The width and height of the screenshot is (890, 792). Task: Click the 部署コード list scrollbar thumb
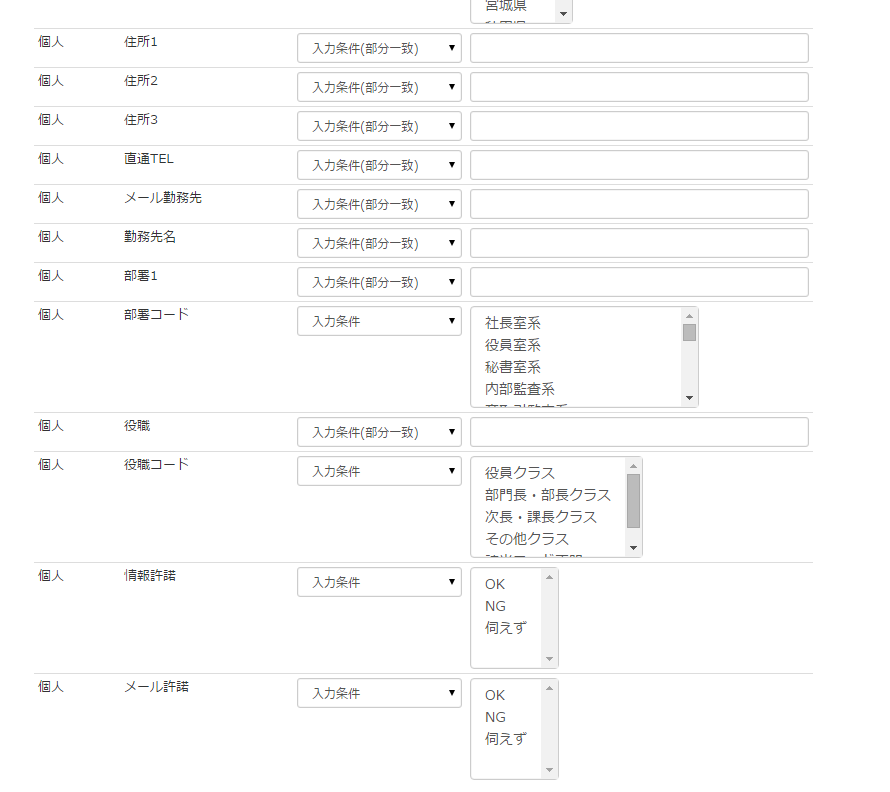[689, 333]
